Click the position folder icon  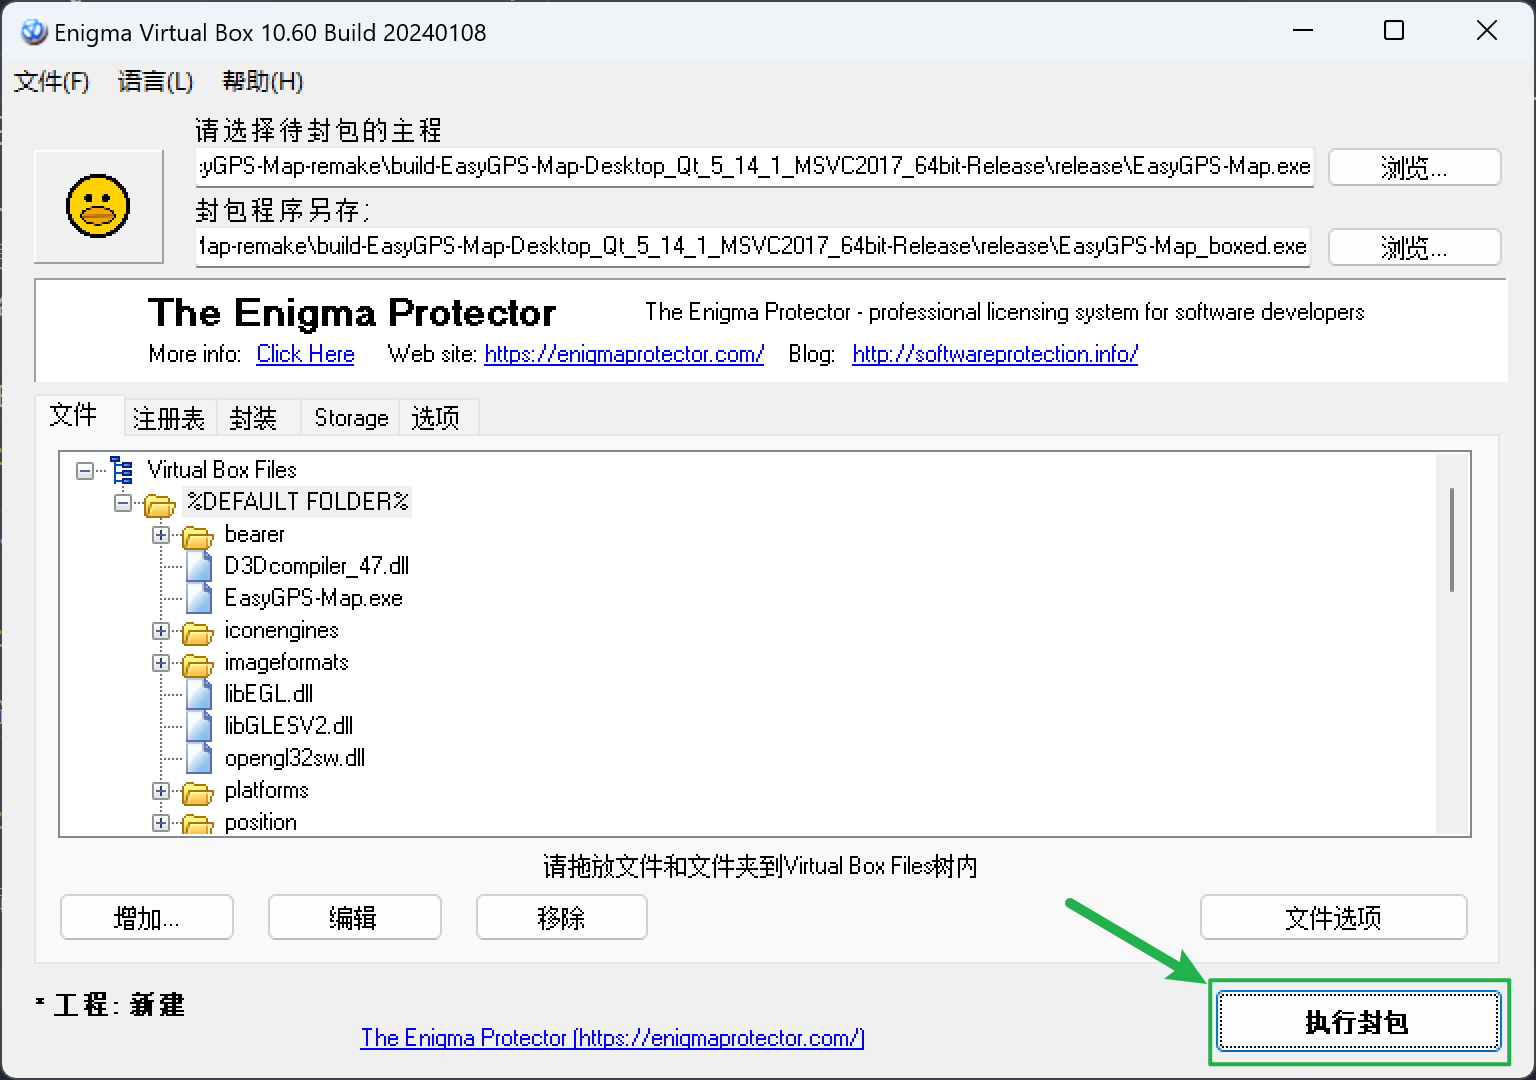(x=198, y=824)
